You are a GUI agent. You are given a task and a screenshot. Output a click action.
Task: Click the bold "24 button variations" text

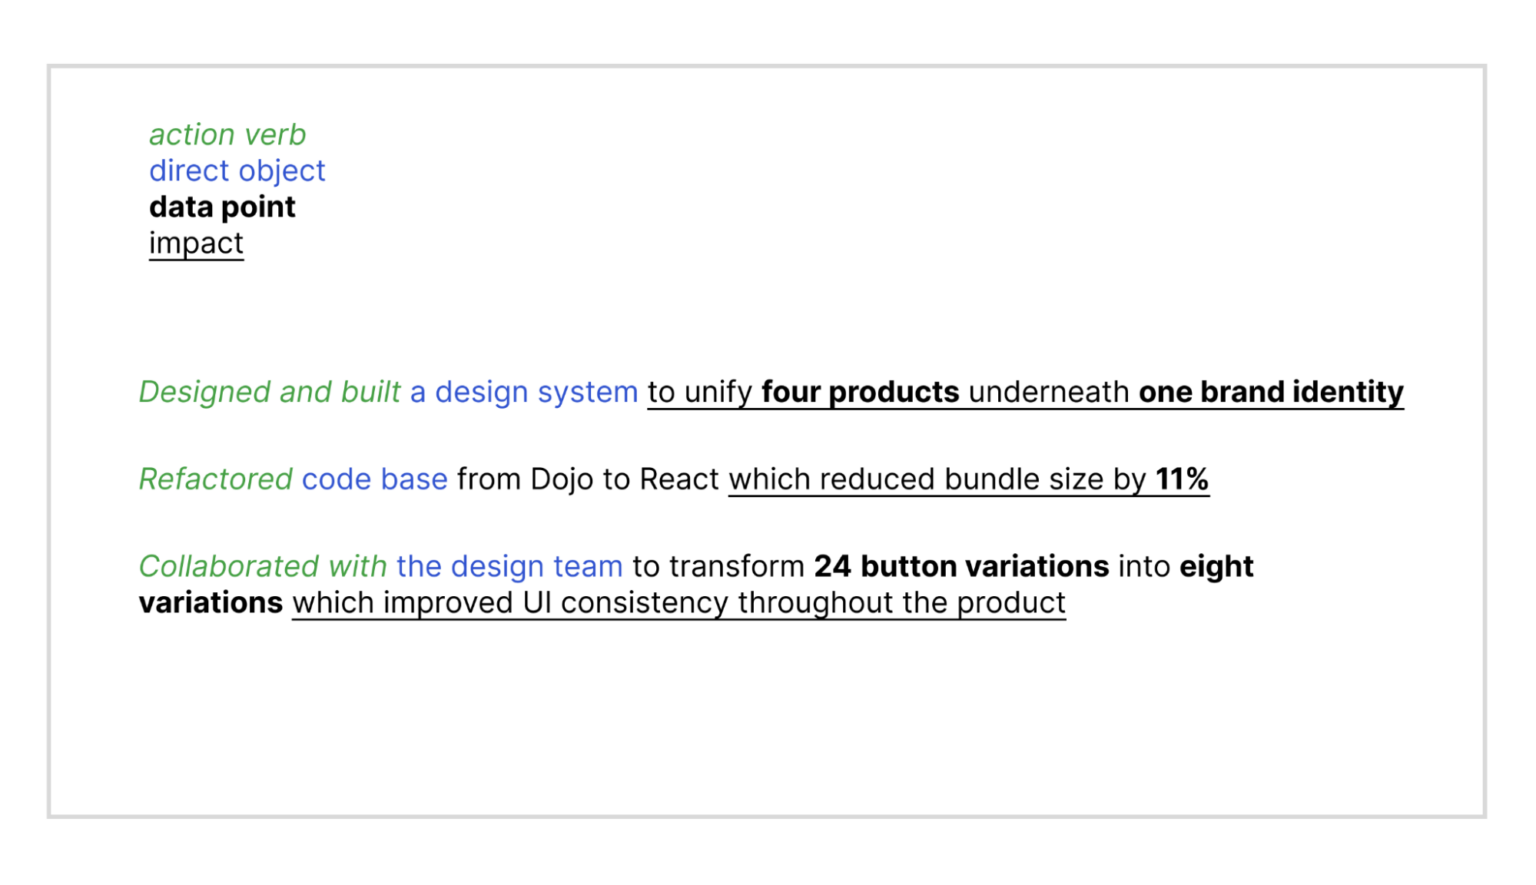click(961, 566)
